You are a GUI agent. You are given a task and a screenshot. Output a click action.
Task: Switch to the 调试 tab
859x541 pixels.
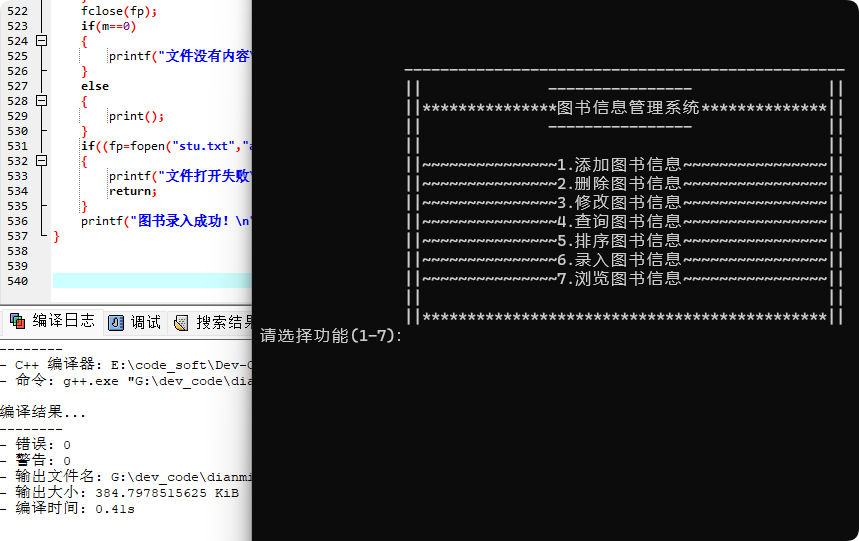tap(135, 323)
